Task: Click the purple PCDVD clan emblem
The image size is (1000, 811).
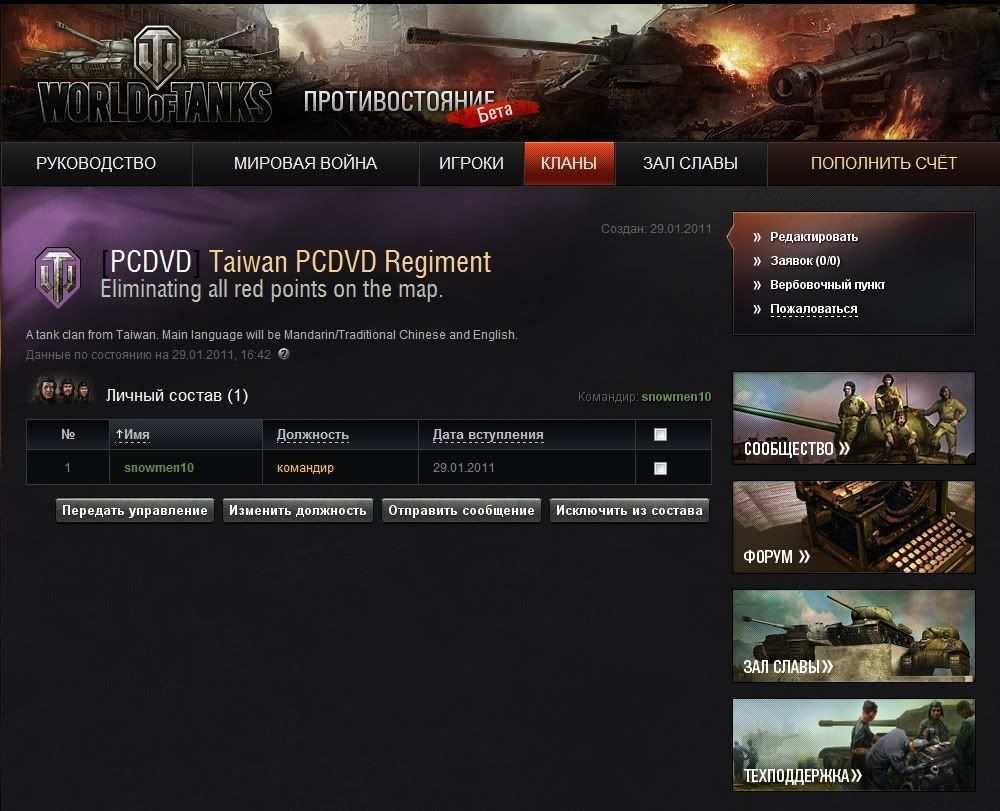Action: 58,275
